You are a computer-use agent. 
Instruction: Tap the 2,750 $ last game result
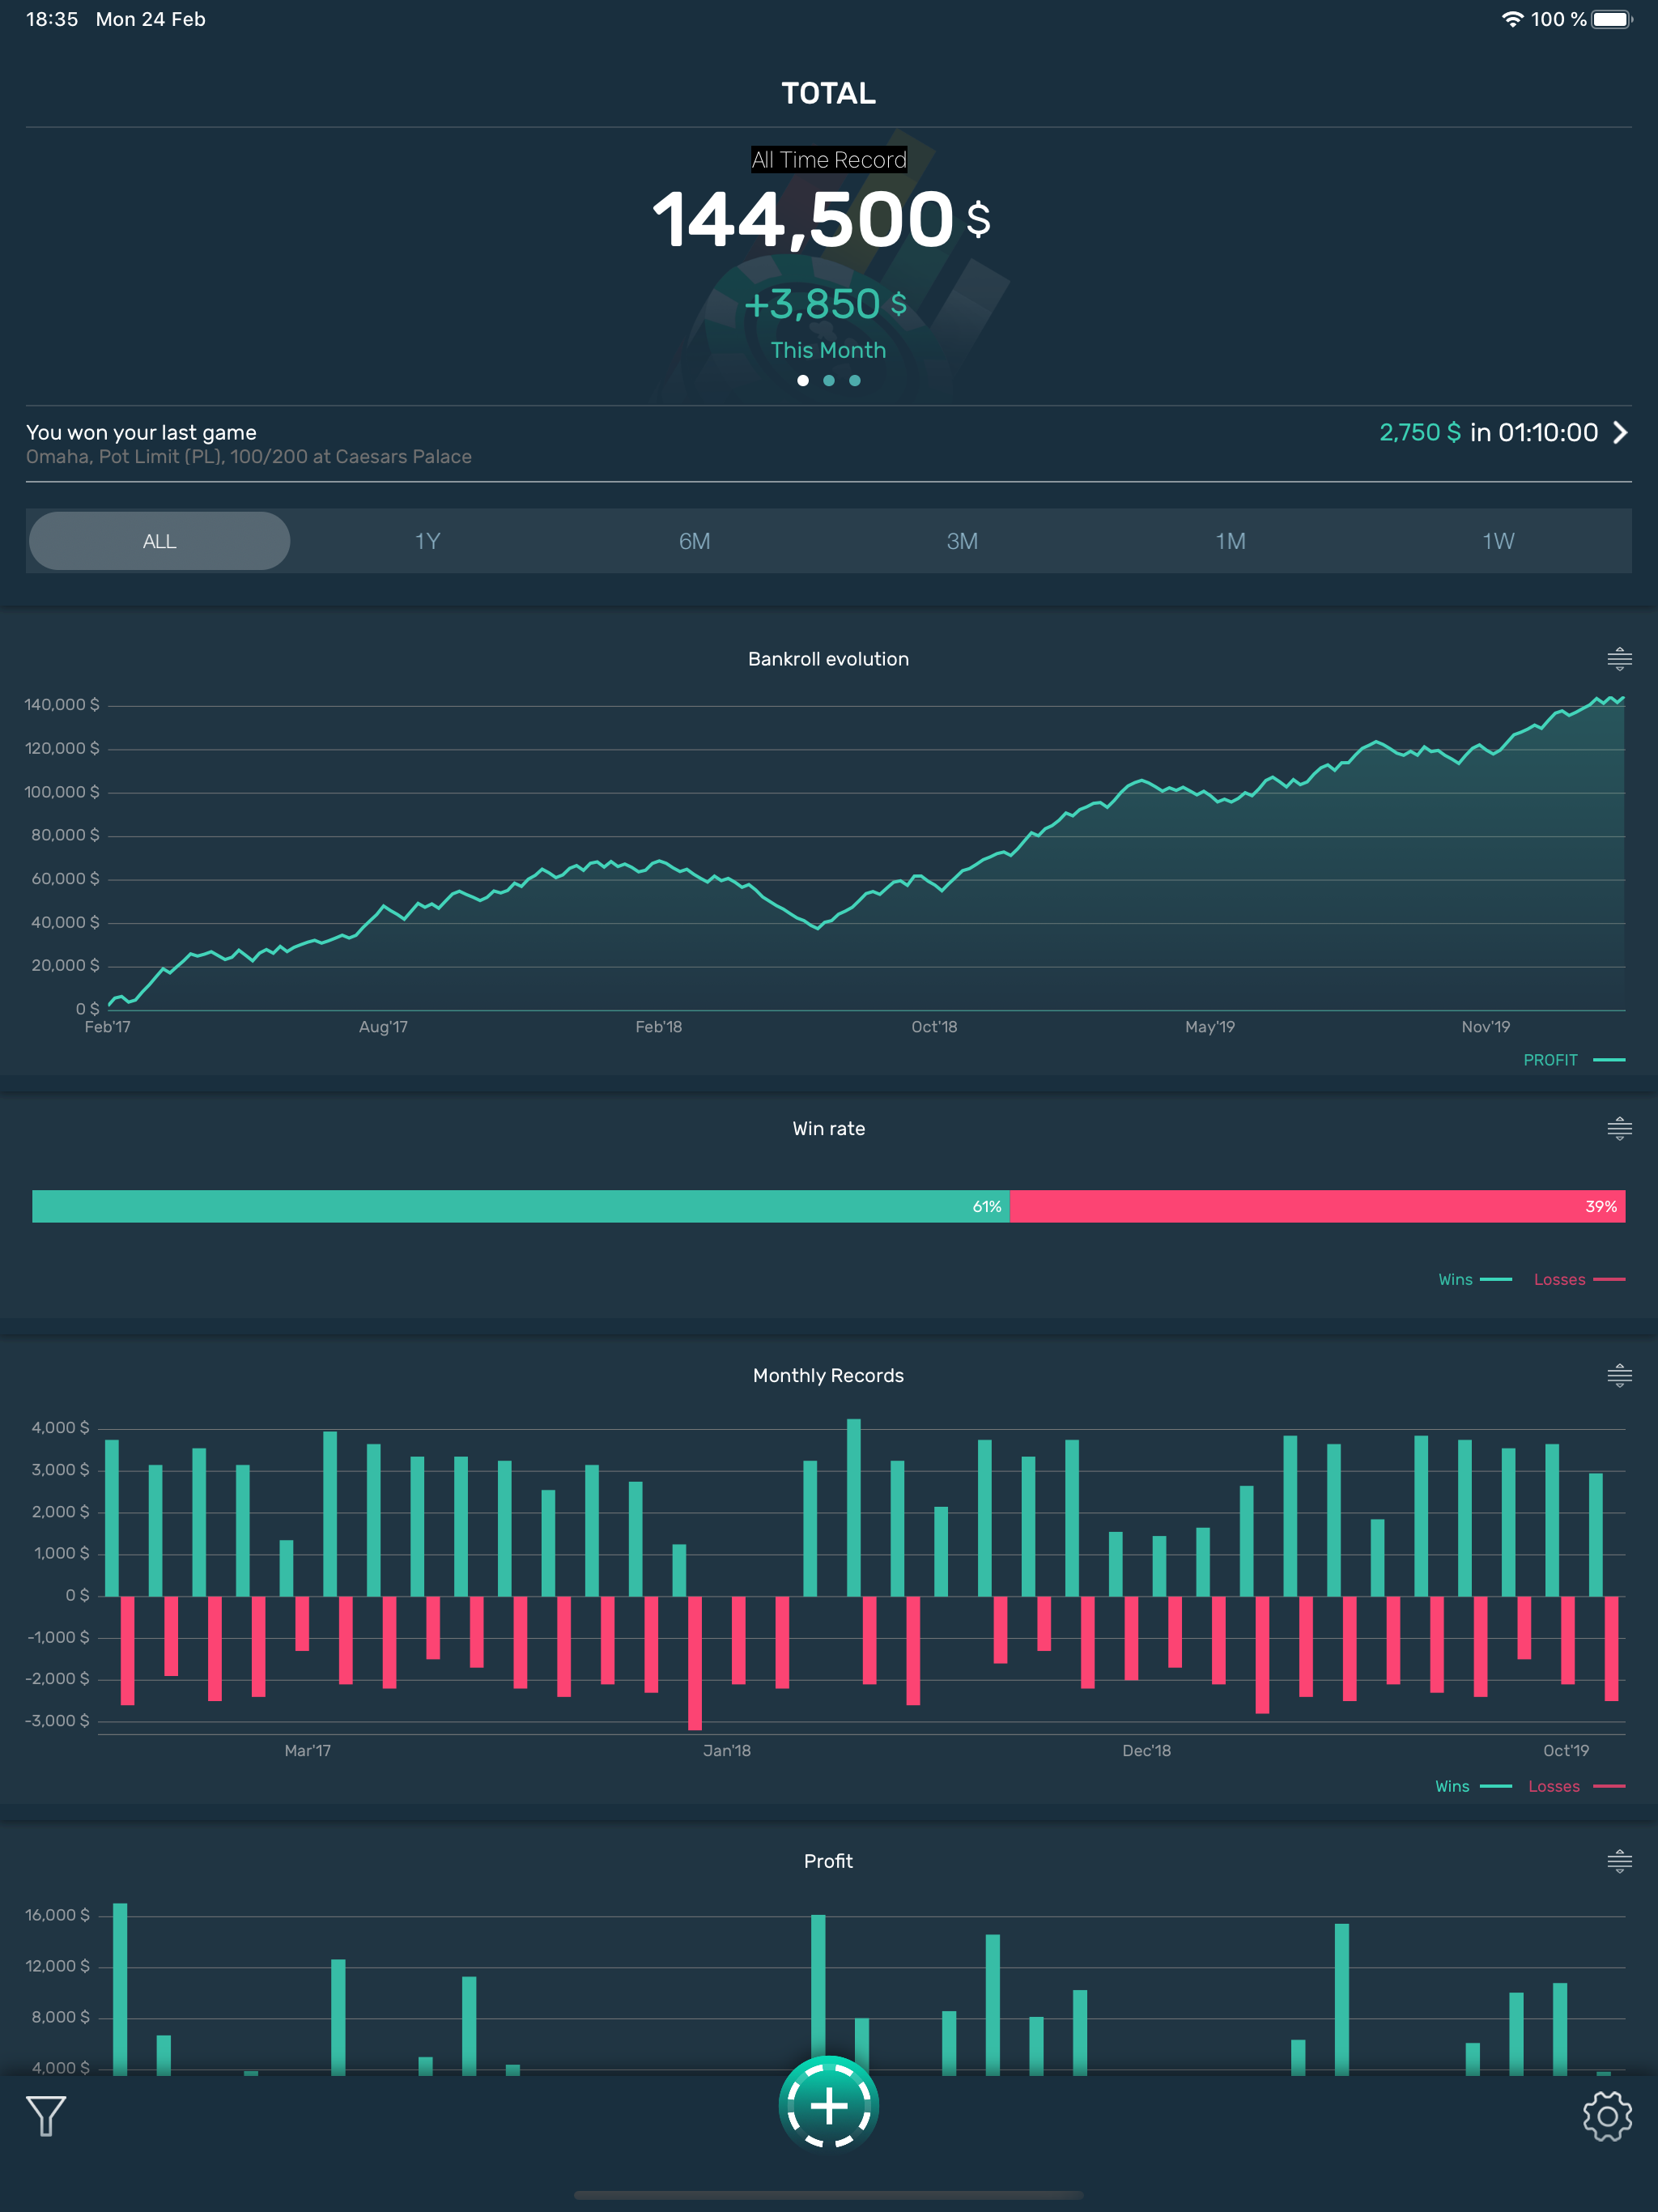[x=1420, y=432]
